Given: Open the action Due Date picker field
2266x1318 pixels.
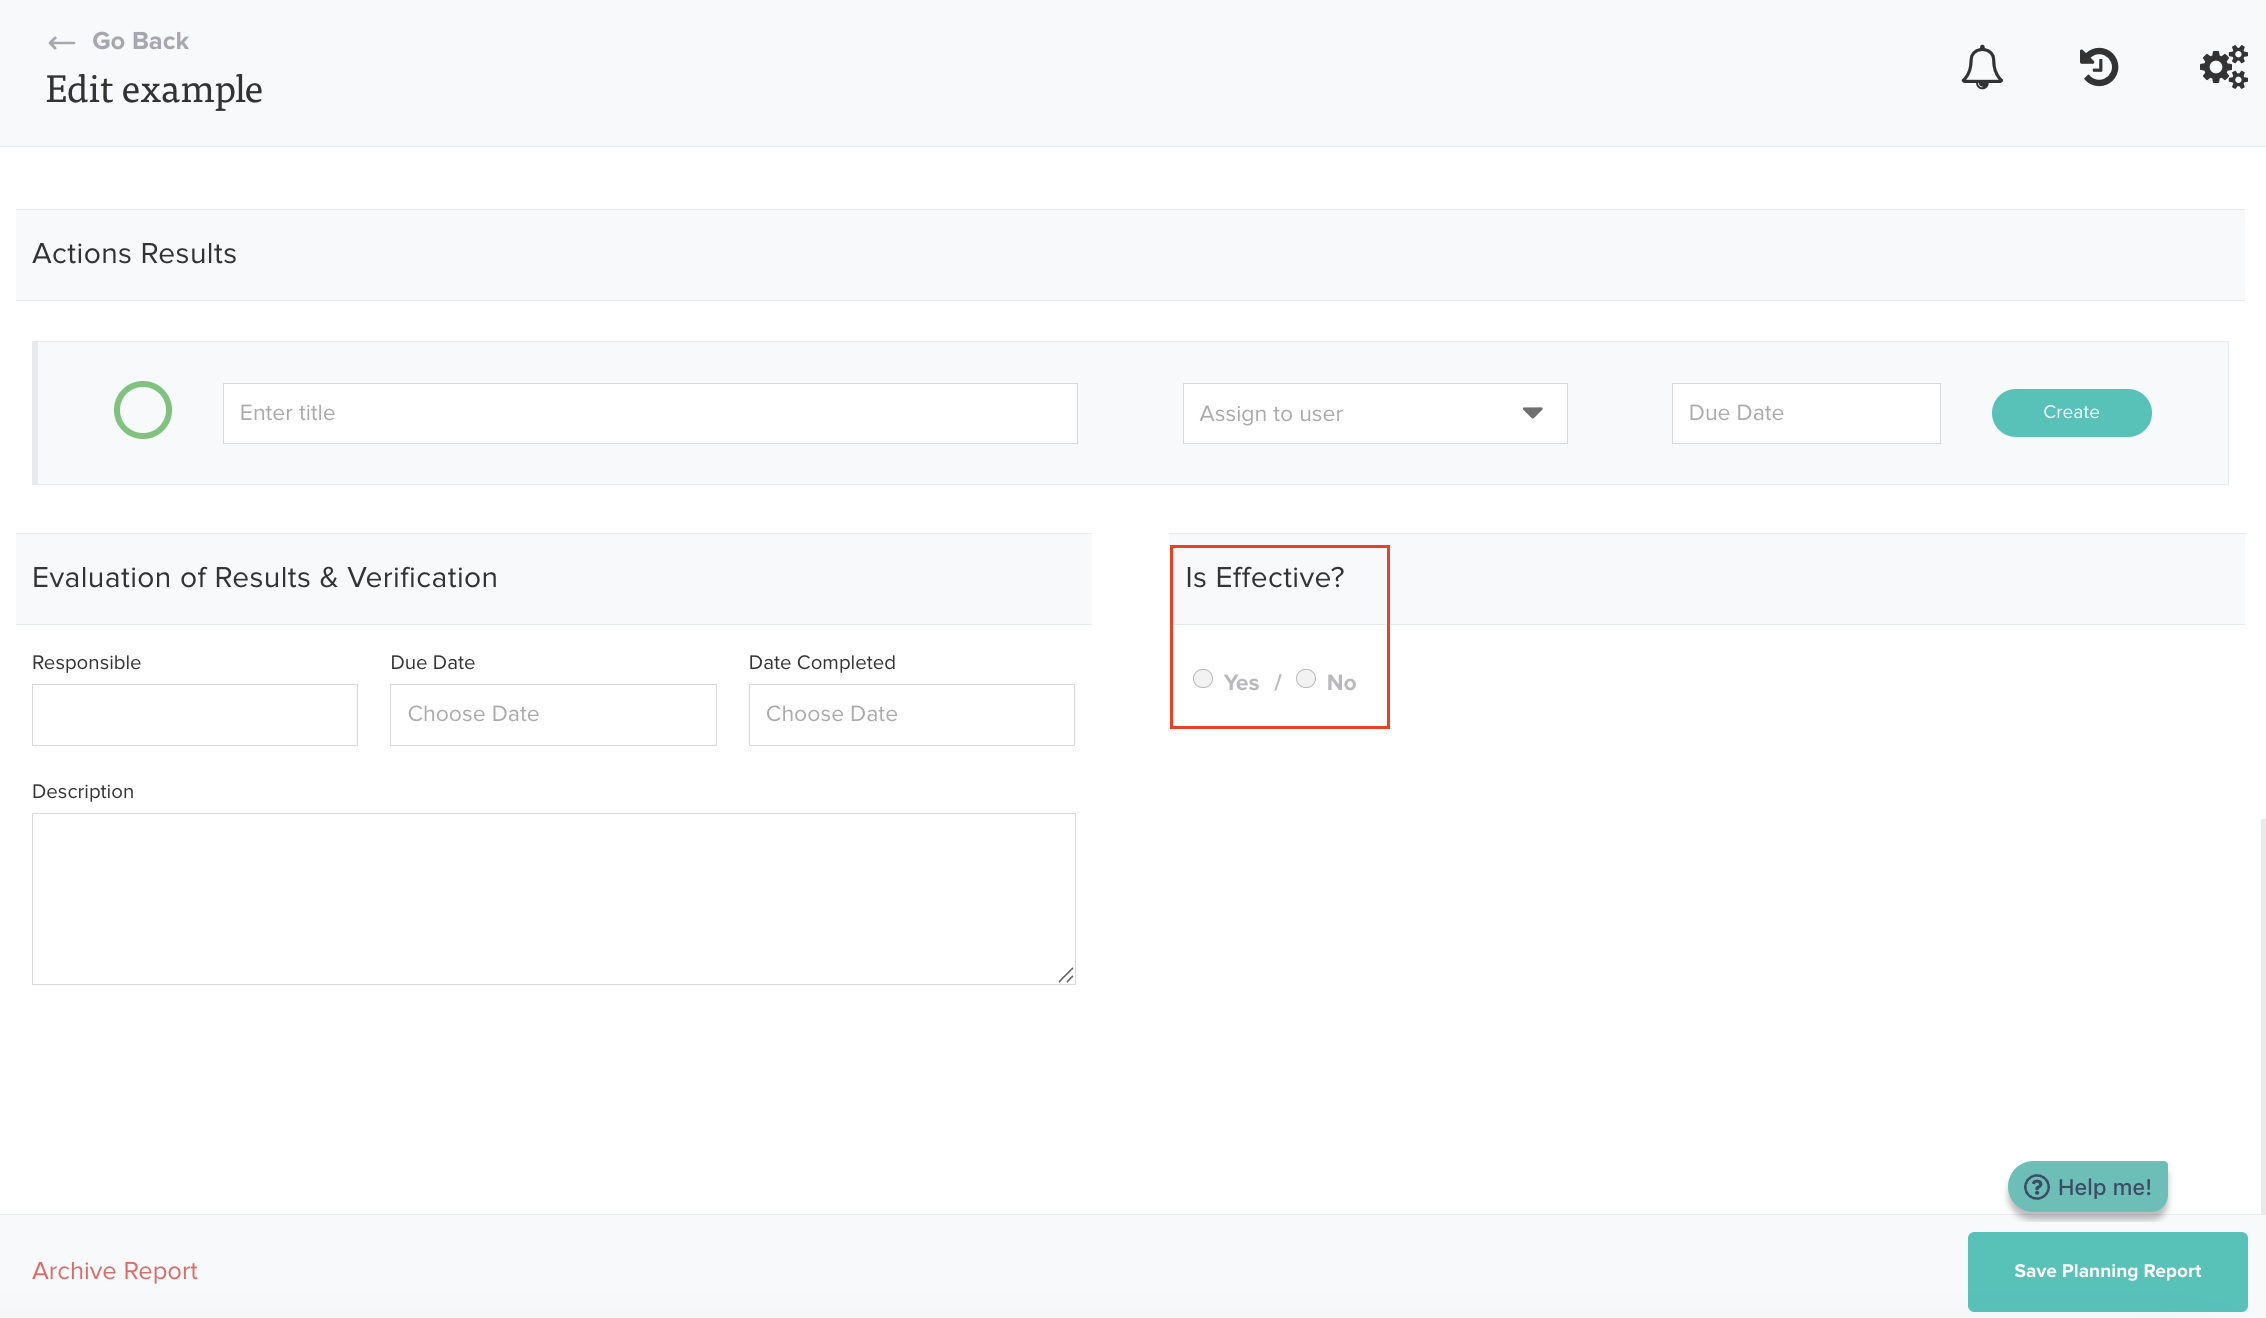Looking at the screenshot, I should (x=1805, y=413).
